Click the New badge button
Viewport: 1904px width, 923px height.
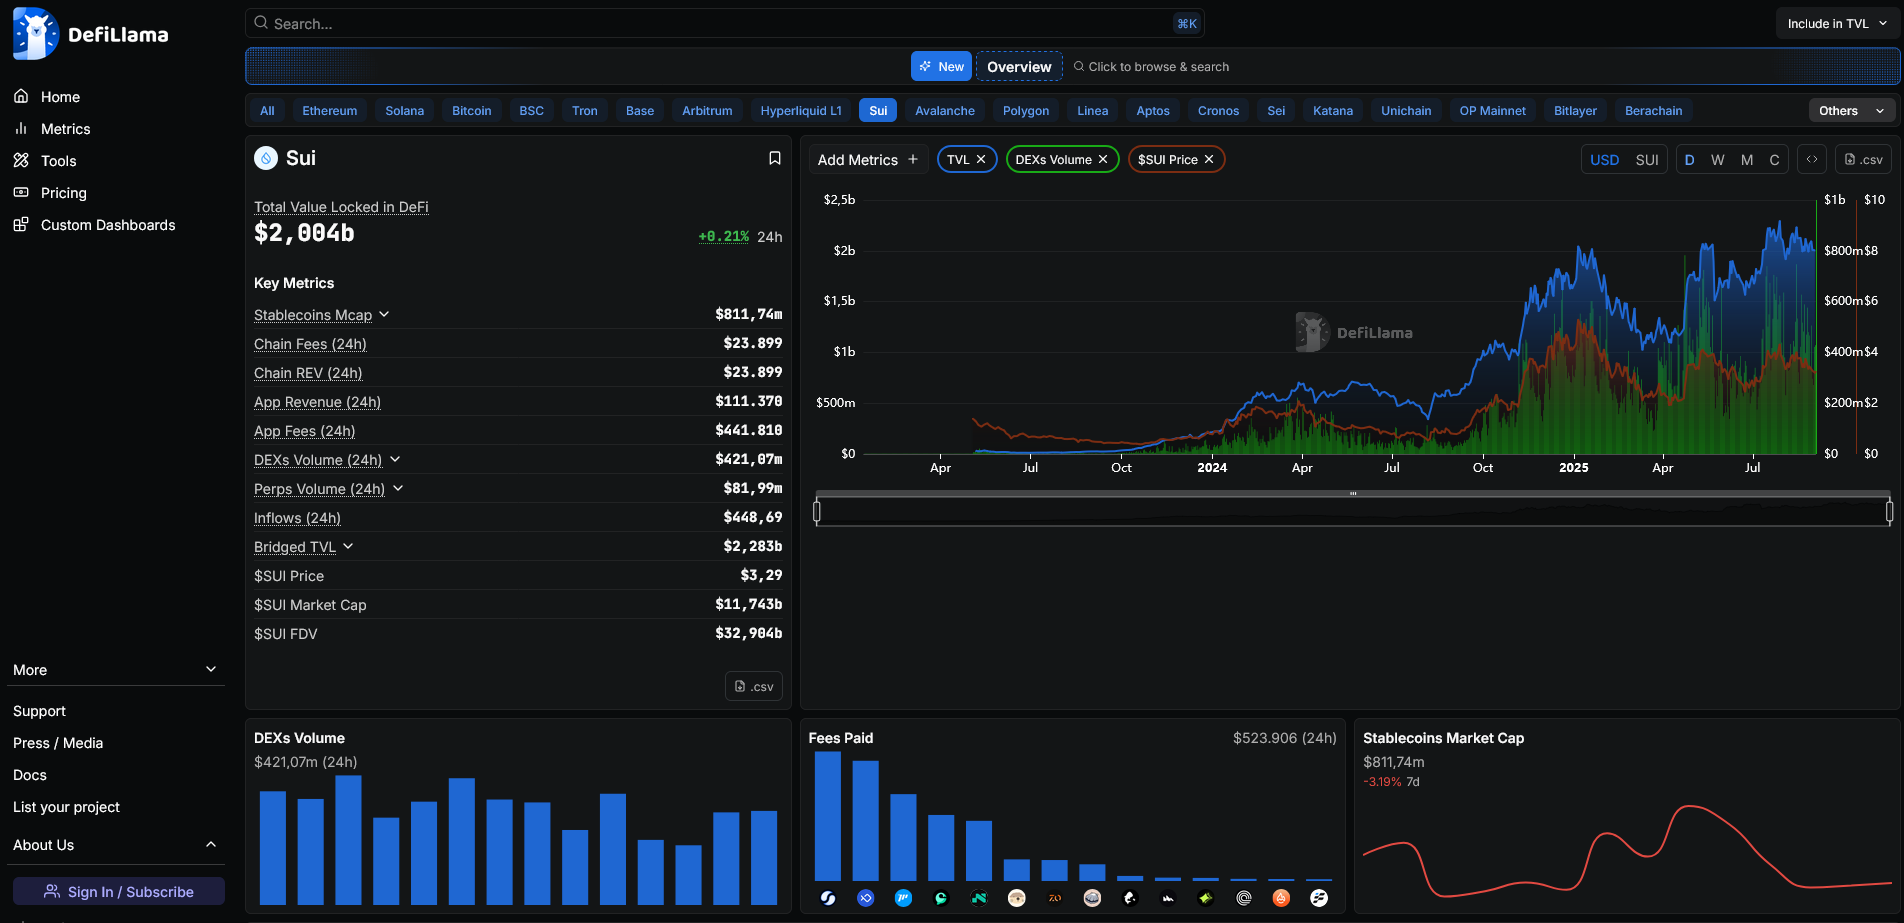[941, 66]
